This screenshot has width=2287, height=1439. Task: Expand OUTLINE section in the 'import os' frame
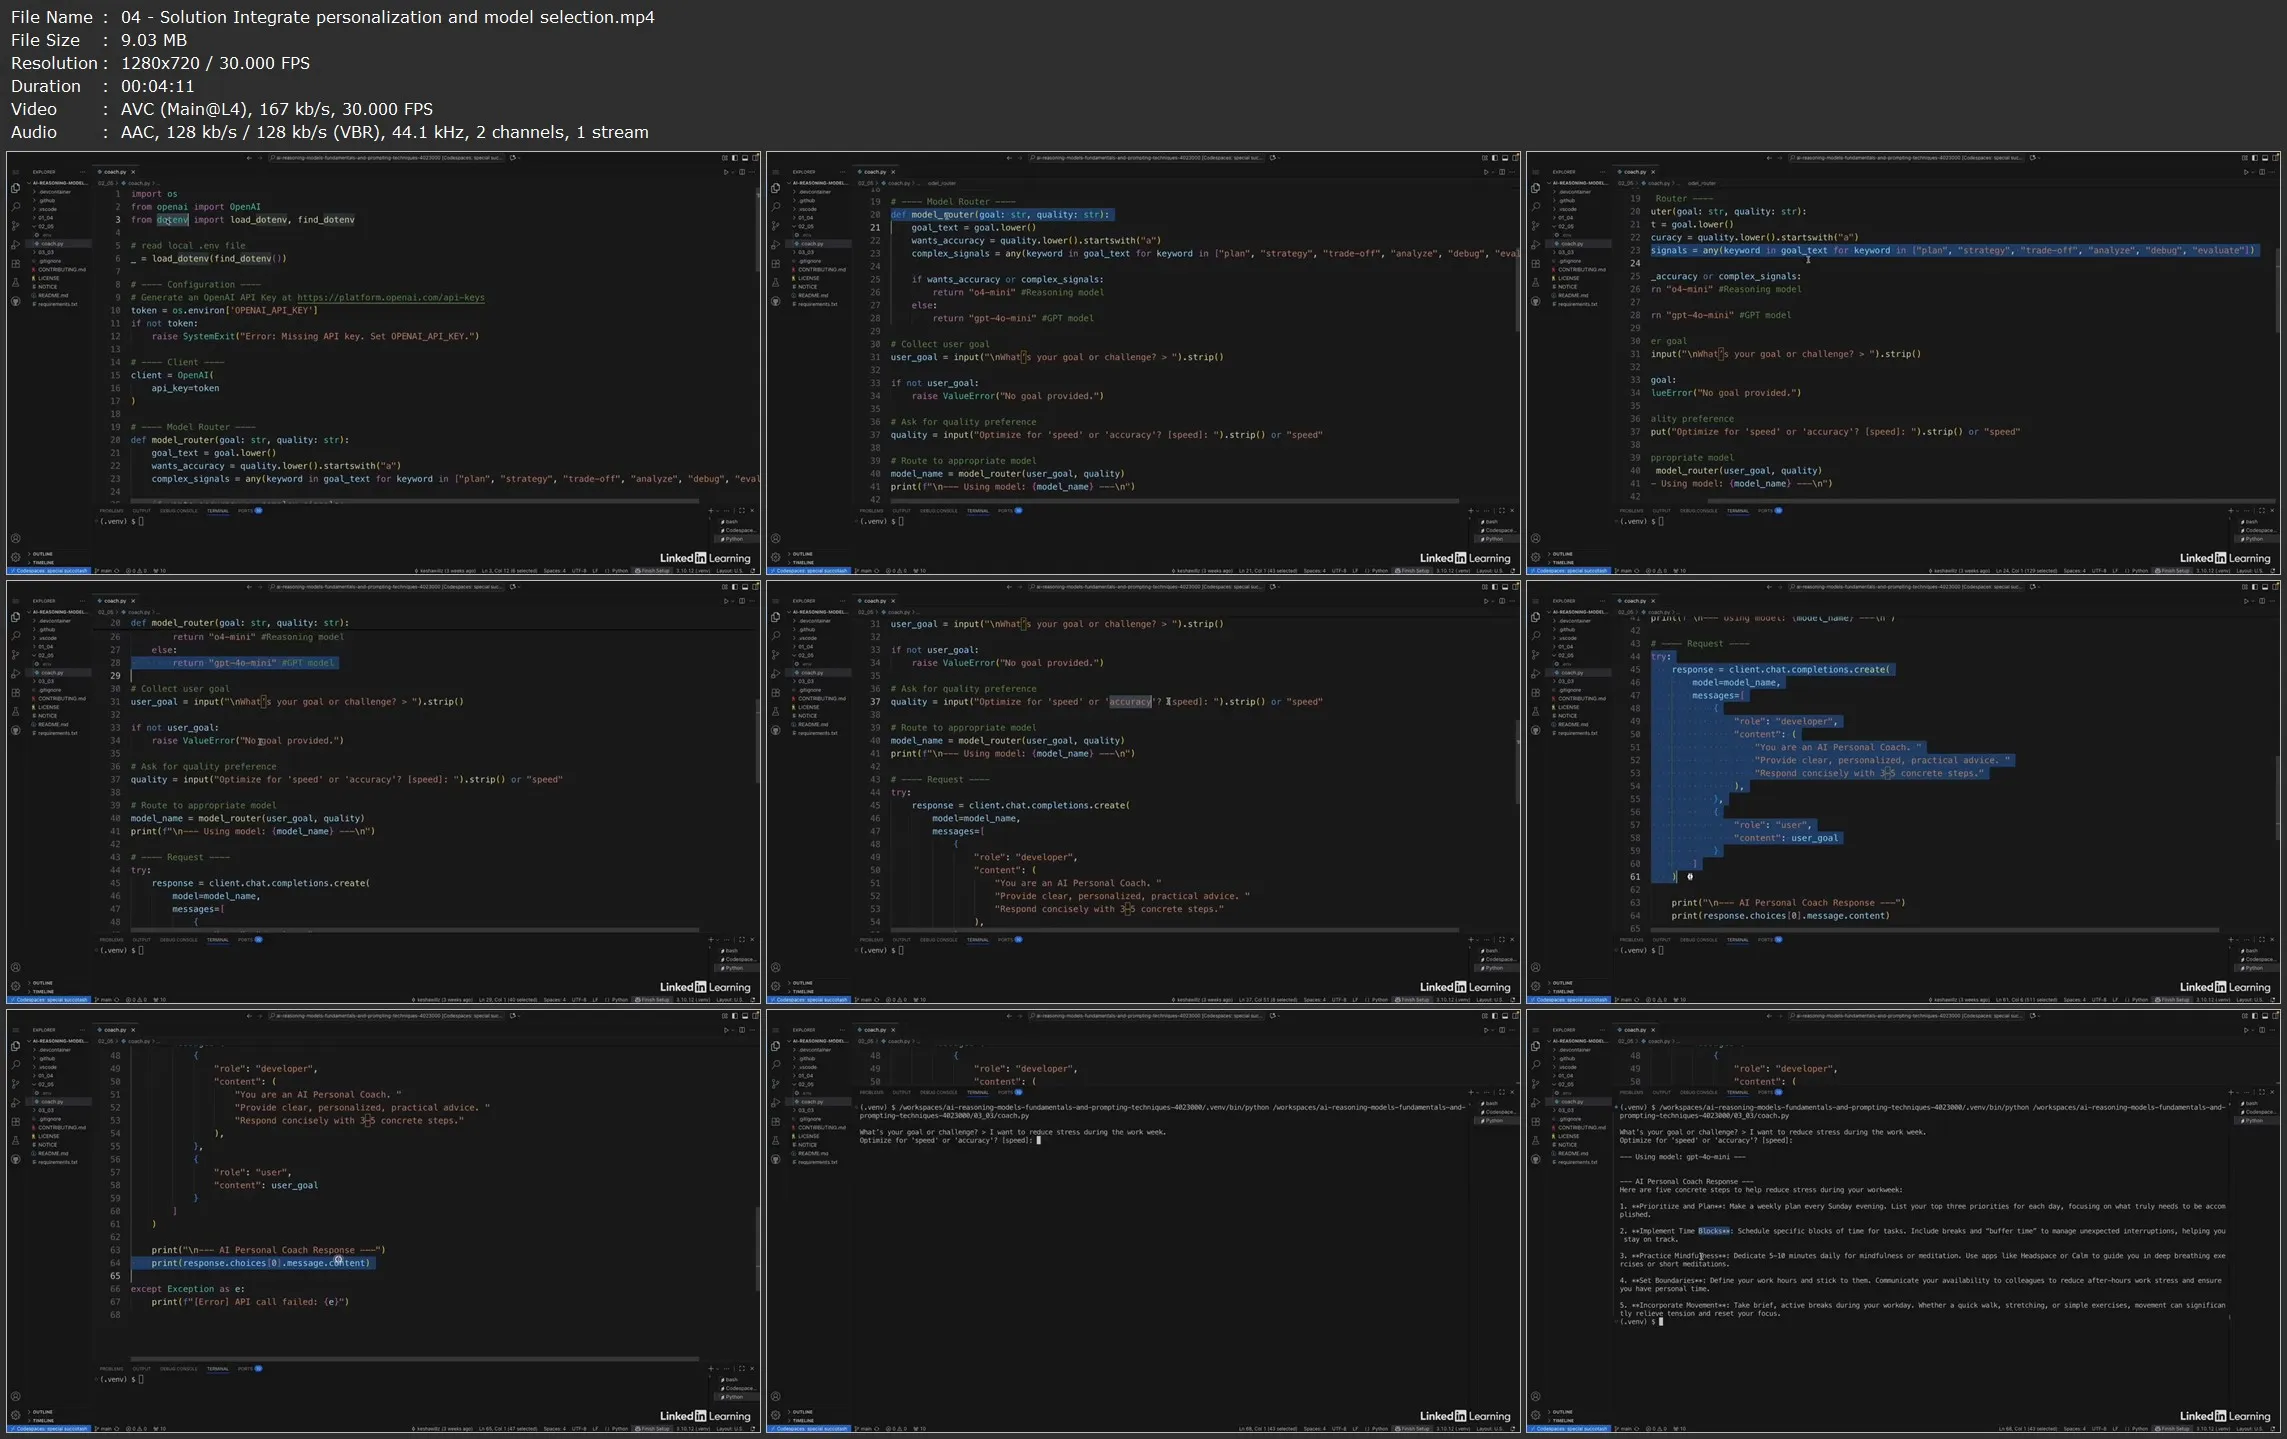pos(42,554)
